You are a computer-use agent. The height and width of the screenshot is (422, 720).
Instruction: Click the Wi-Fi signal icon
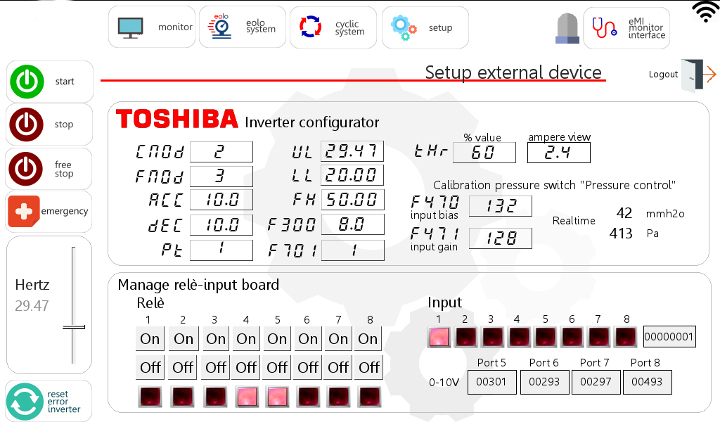pos(707,11)
